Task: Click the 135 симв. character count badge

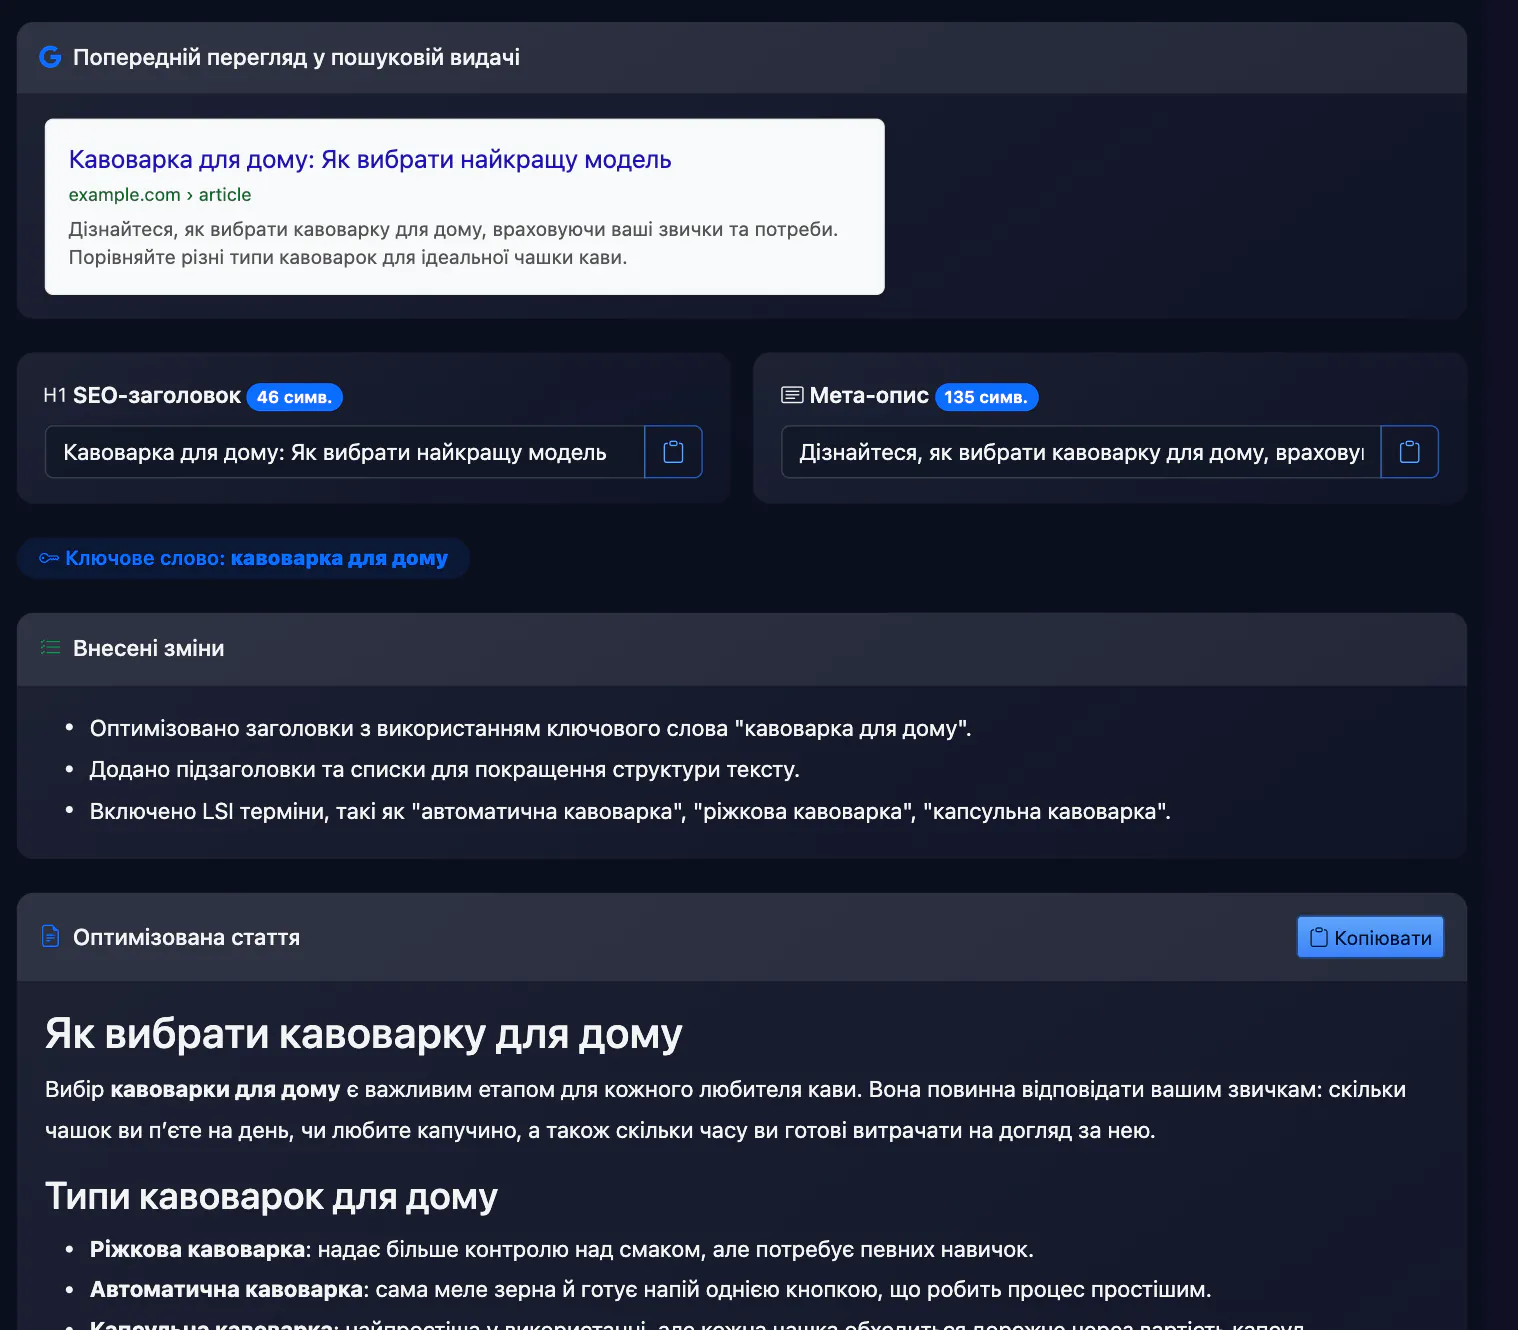Action: [x=986, y=397]
